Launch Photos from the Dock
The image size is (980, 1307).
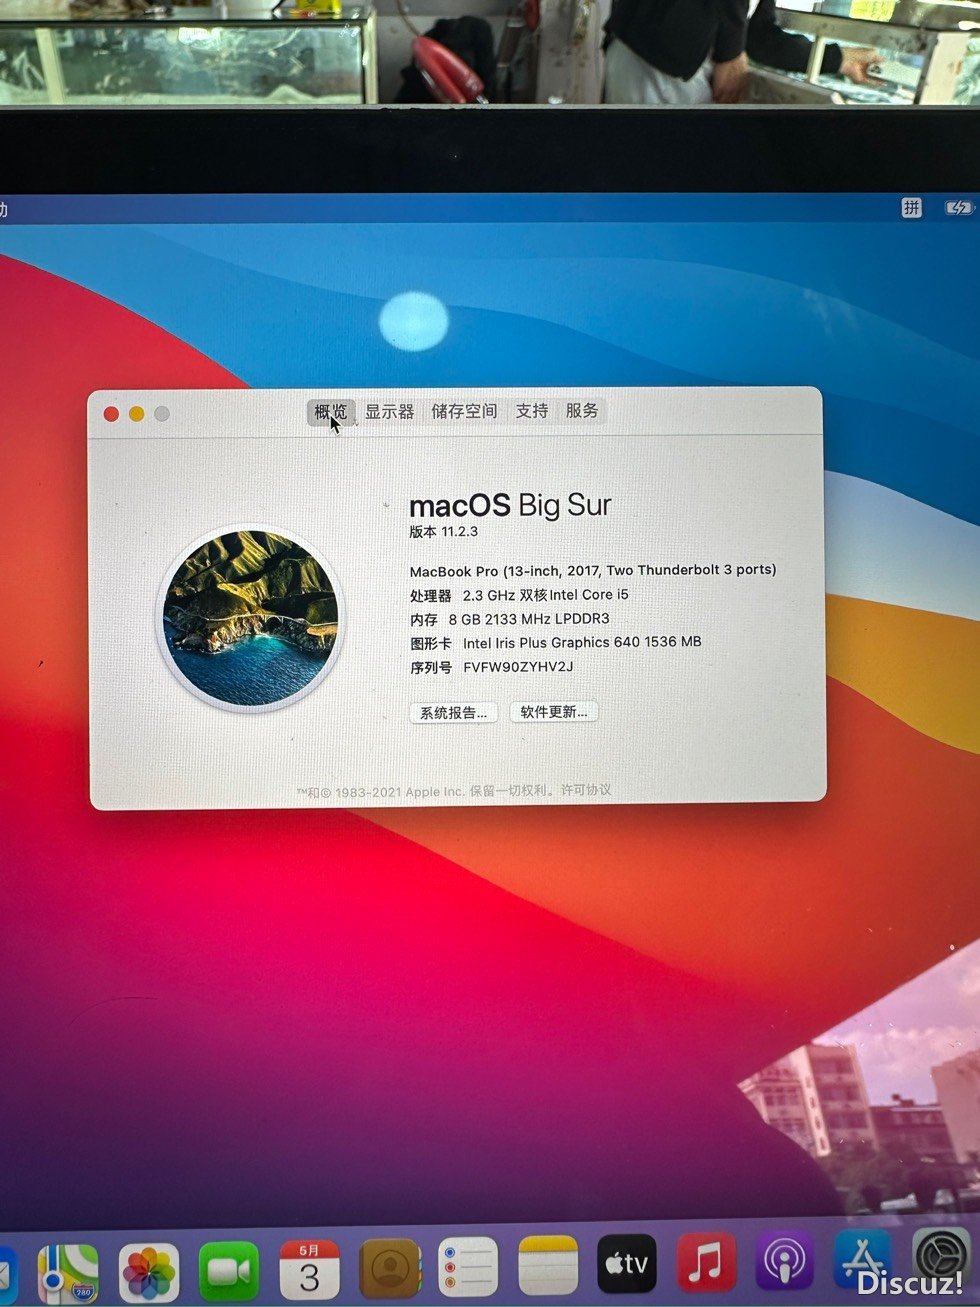pos(149,1273)
